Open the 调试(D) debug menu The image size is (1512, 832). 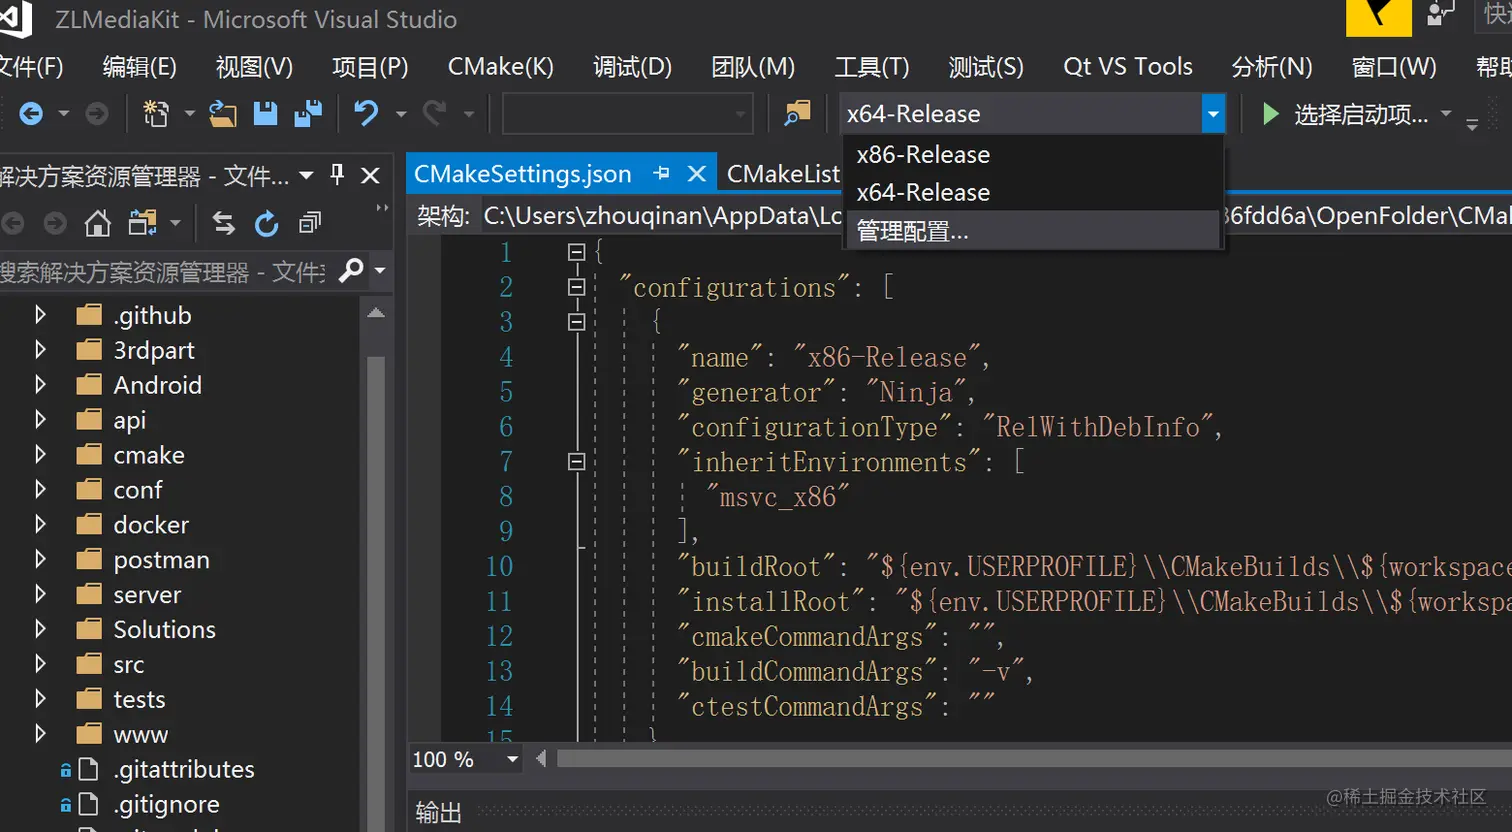632,67
